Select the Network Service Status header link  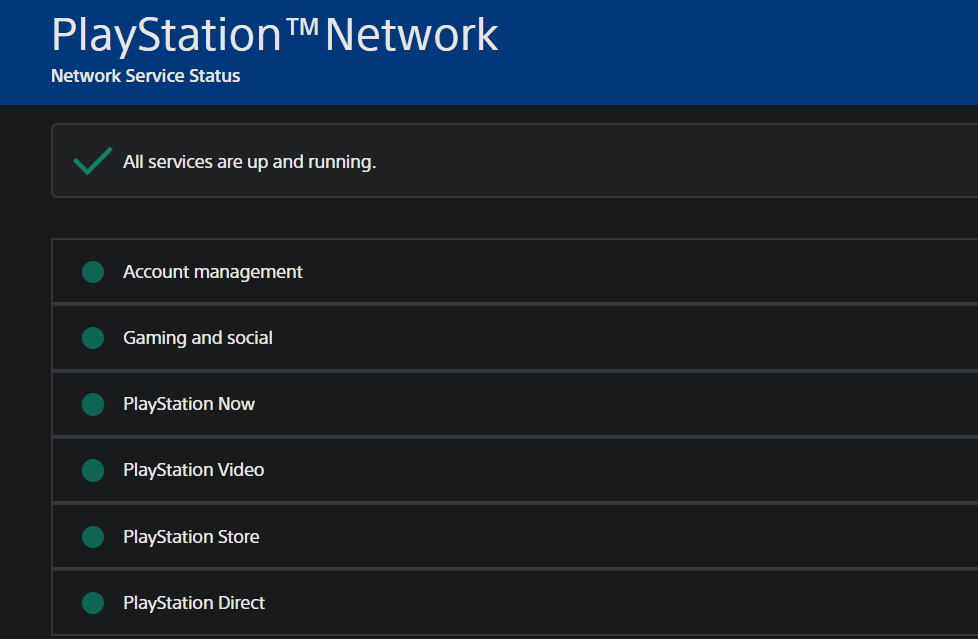pos(144,75)
